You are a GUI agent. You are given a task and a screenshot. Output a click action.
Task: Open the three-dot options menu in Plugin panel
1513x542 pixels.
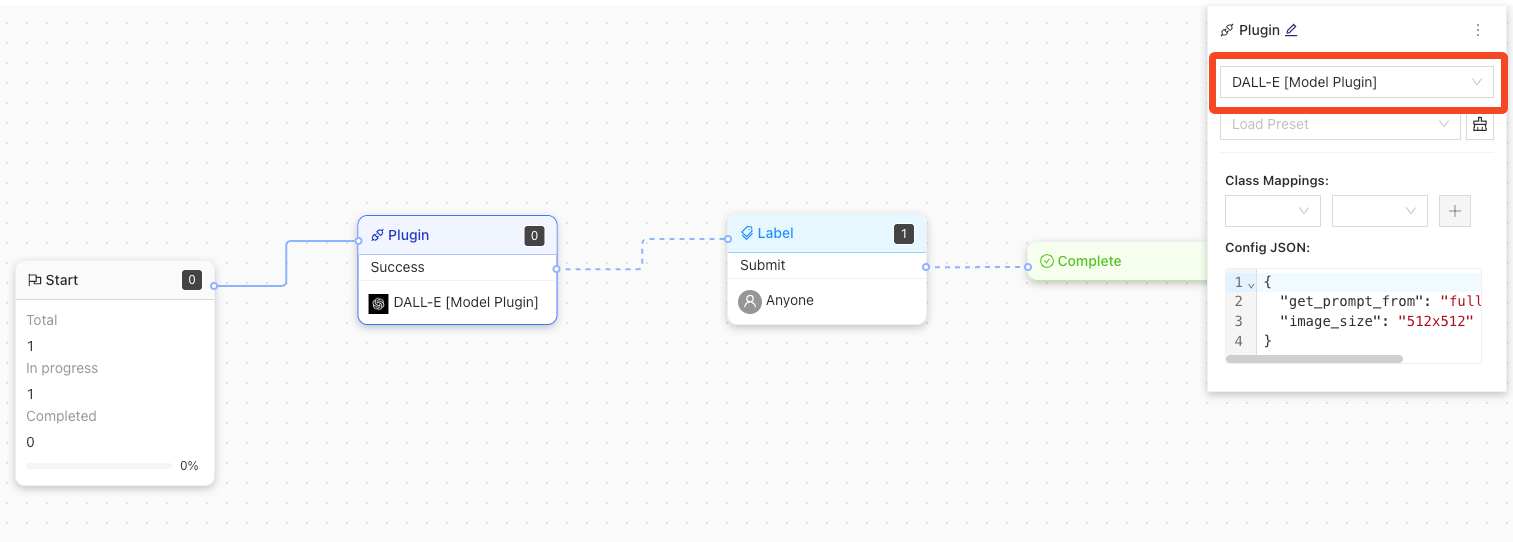click(x=1478, y=30)
